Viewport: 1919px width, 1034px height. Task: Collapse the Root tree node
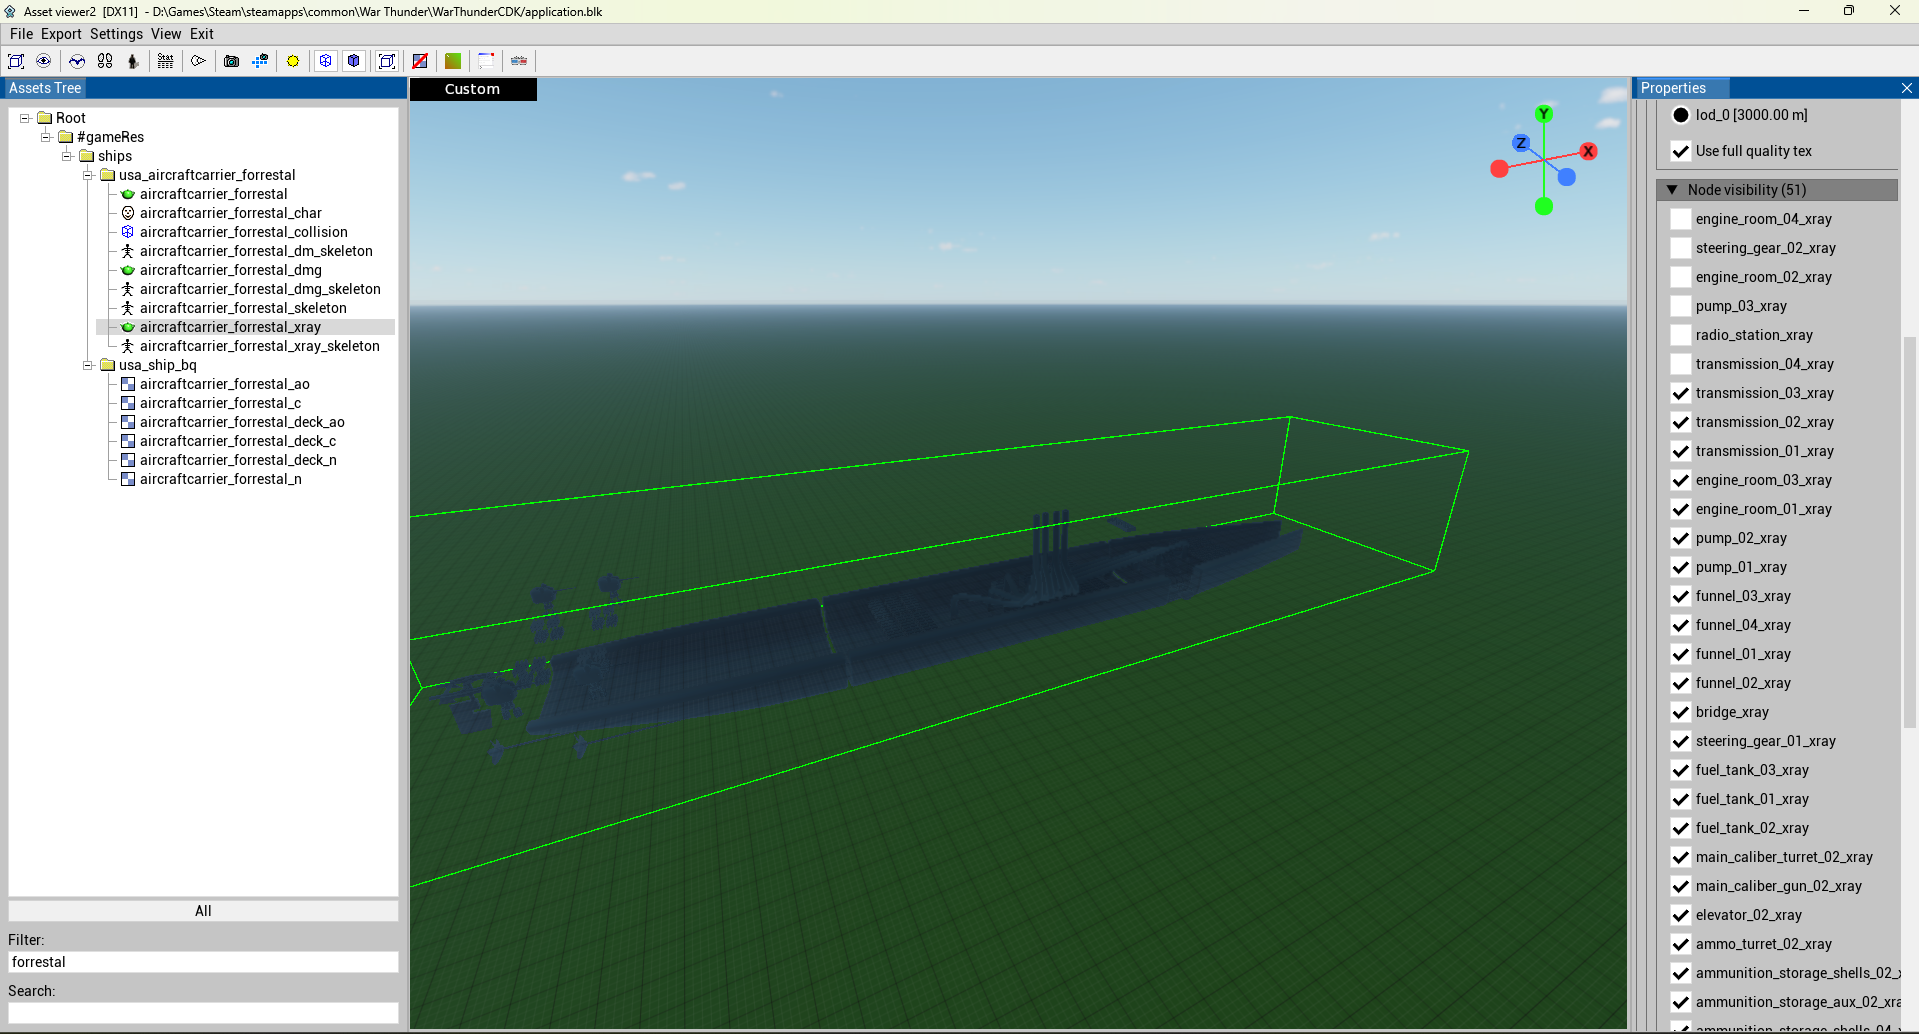tap(25, 118)
